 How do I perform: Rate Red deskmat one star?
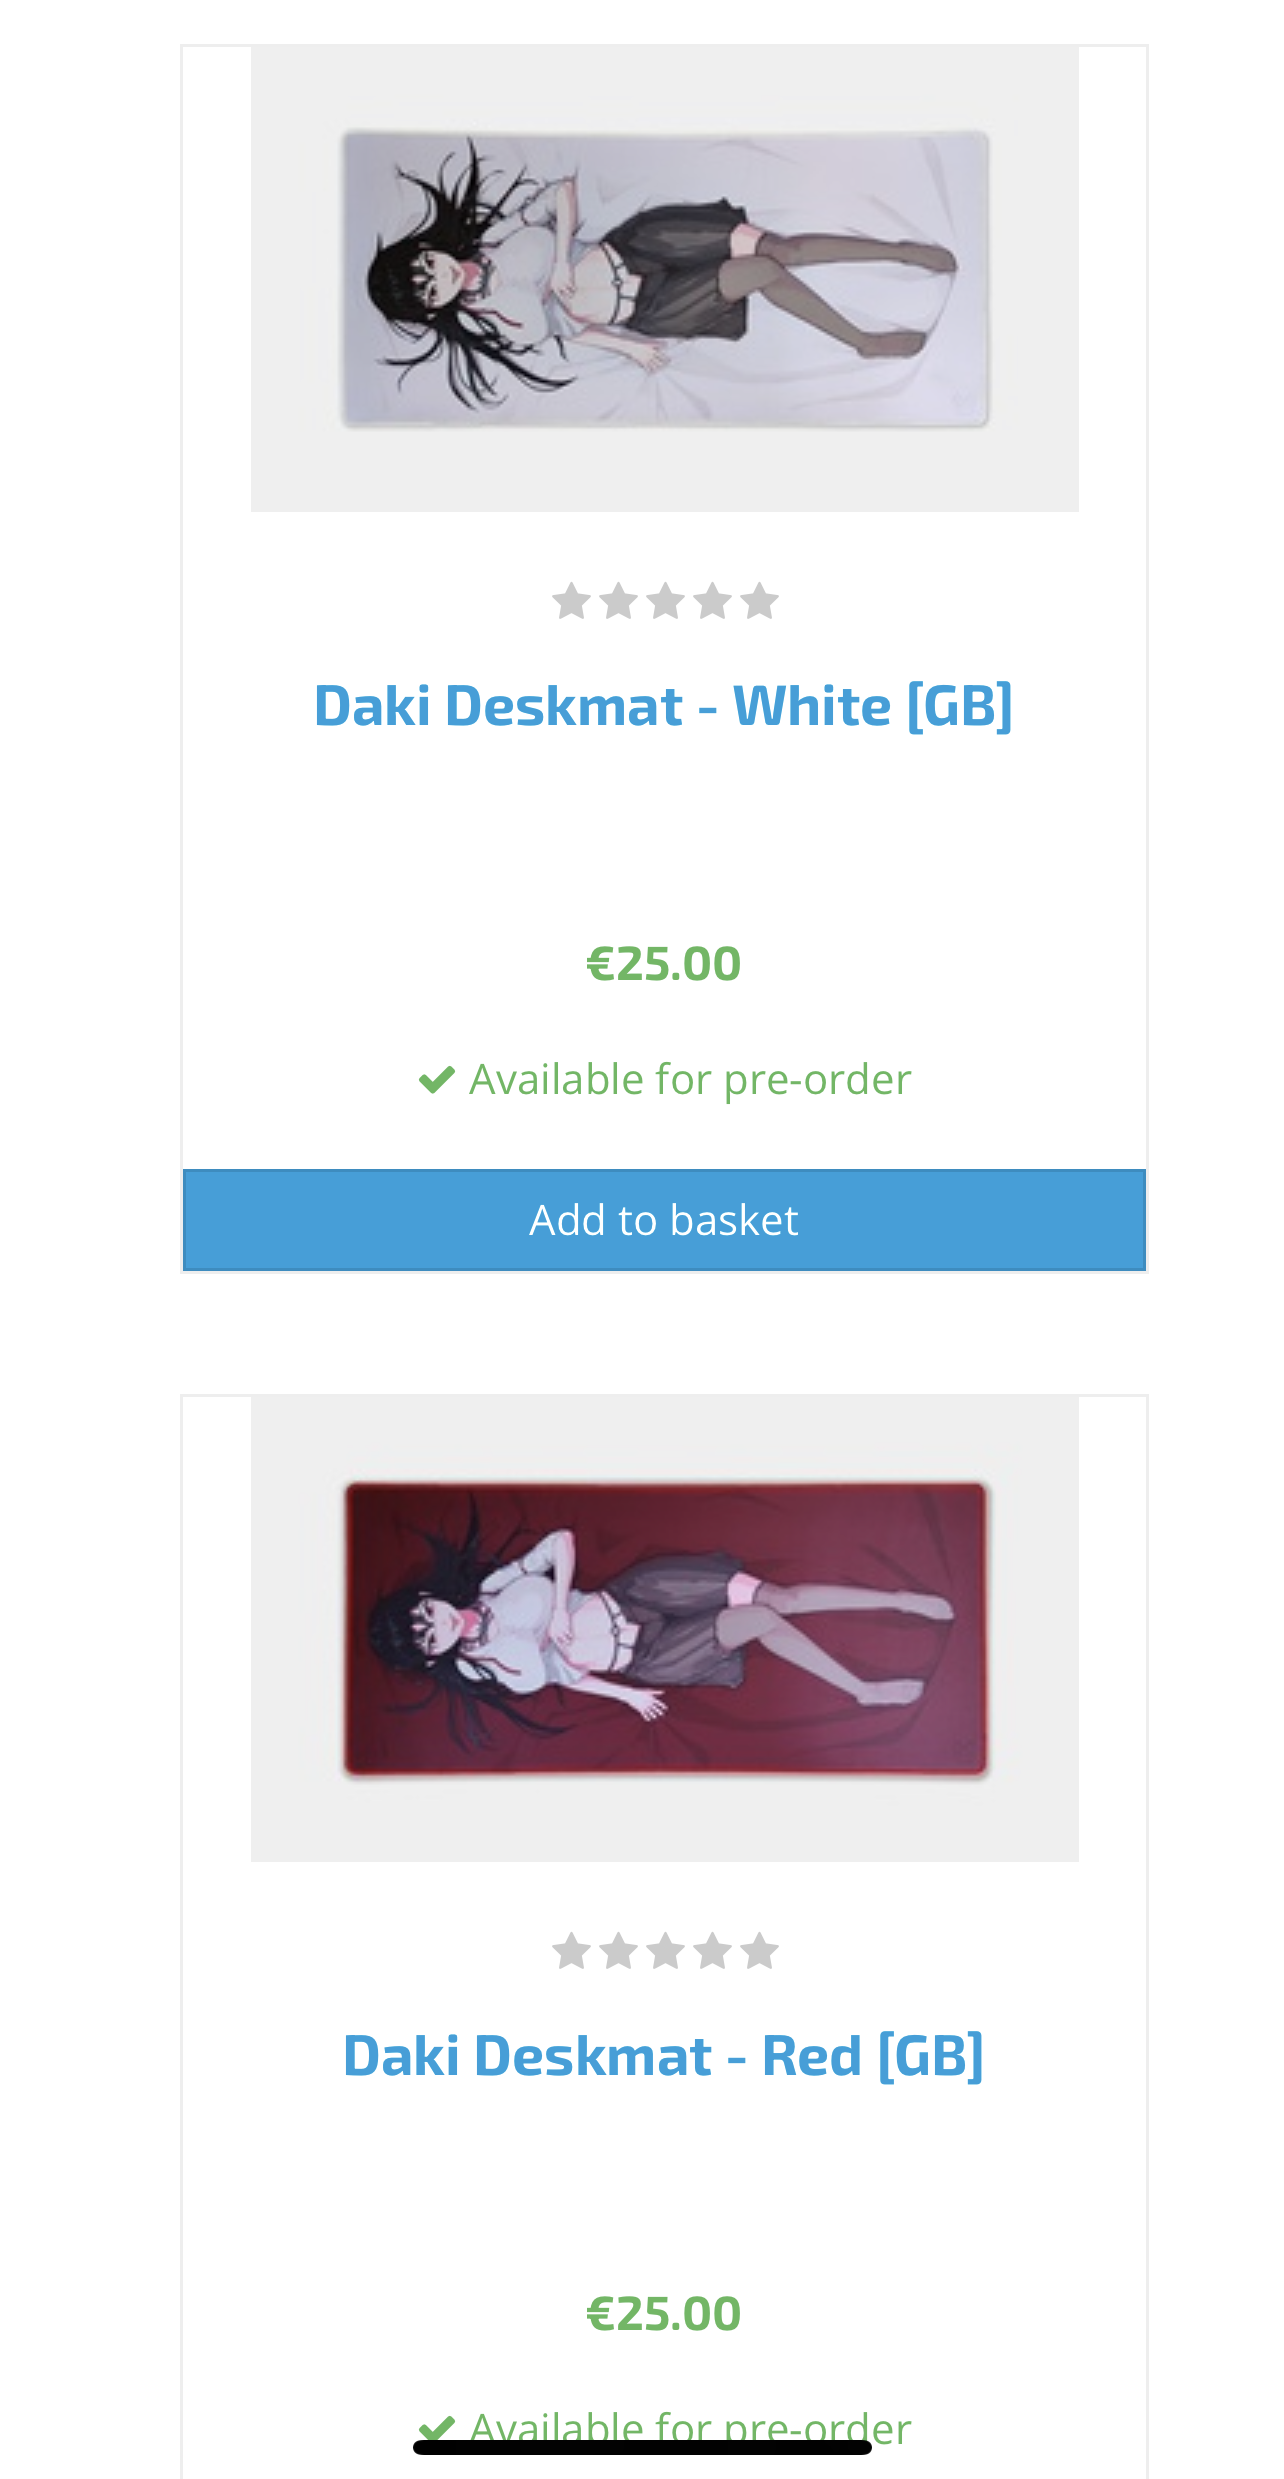[571, 1951]
